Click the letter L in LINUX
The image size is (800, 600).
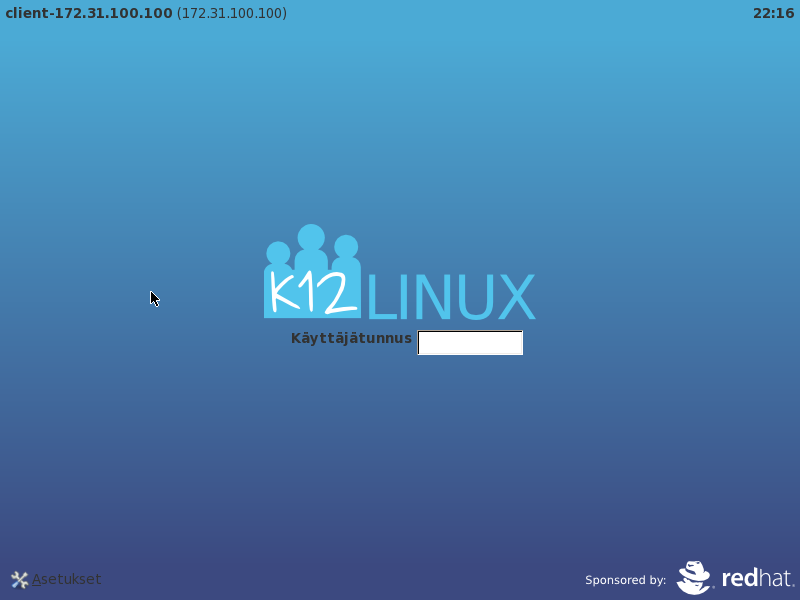(x=376, y=297)
